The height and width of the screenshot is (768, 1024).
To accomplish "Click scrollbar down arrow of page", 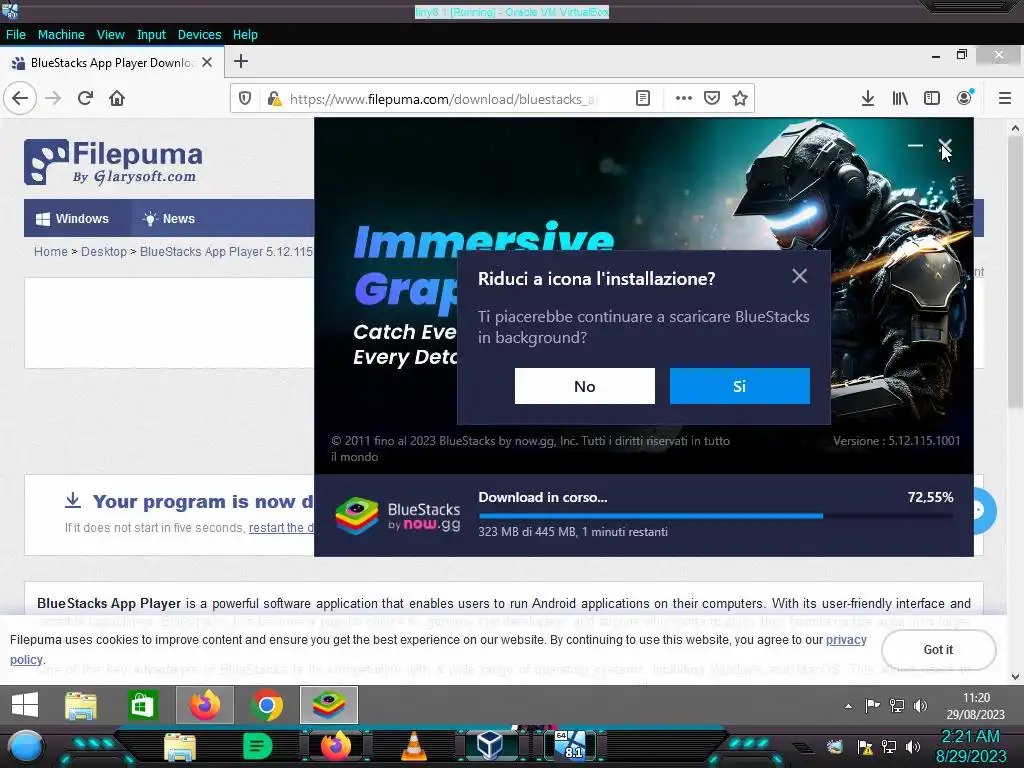I will click(1015, 677).
